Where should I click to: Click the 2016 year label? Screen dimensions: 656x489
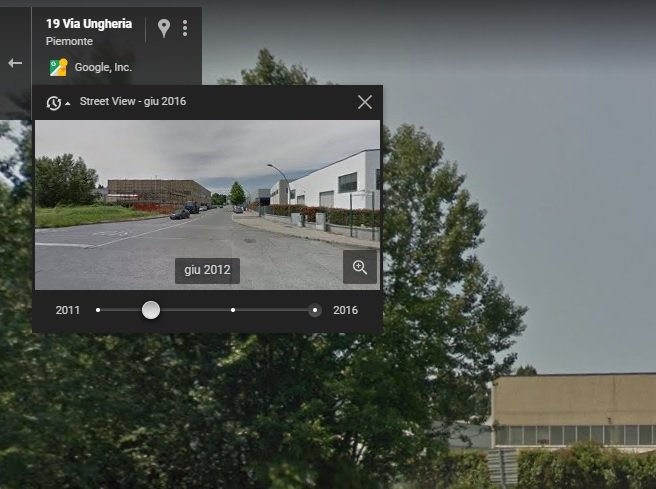(x=346, y=310)
